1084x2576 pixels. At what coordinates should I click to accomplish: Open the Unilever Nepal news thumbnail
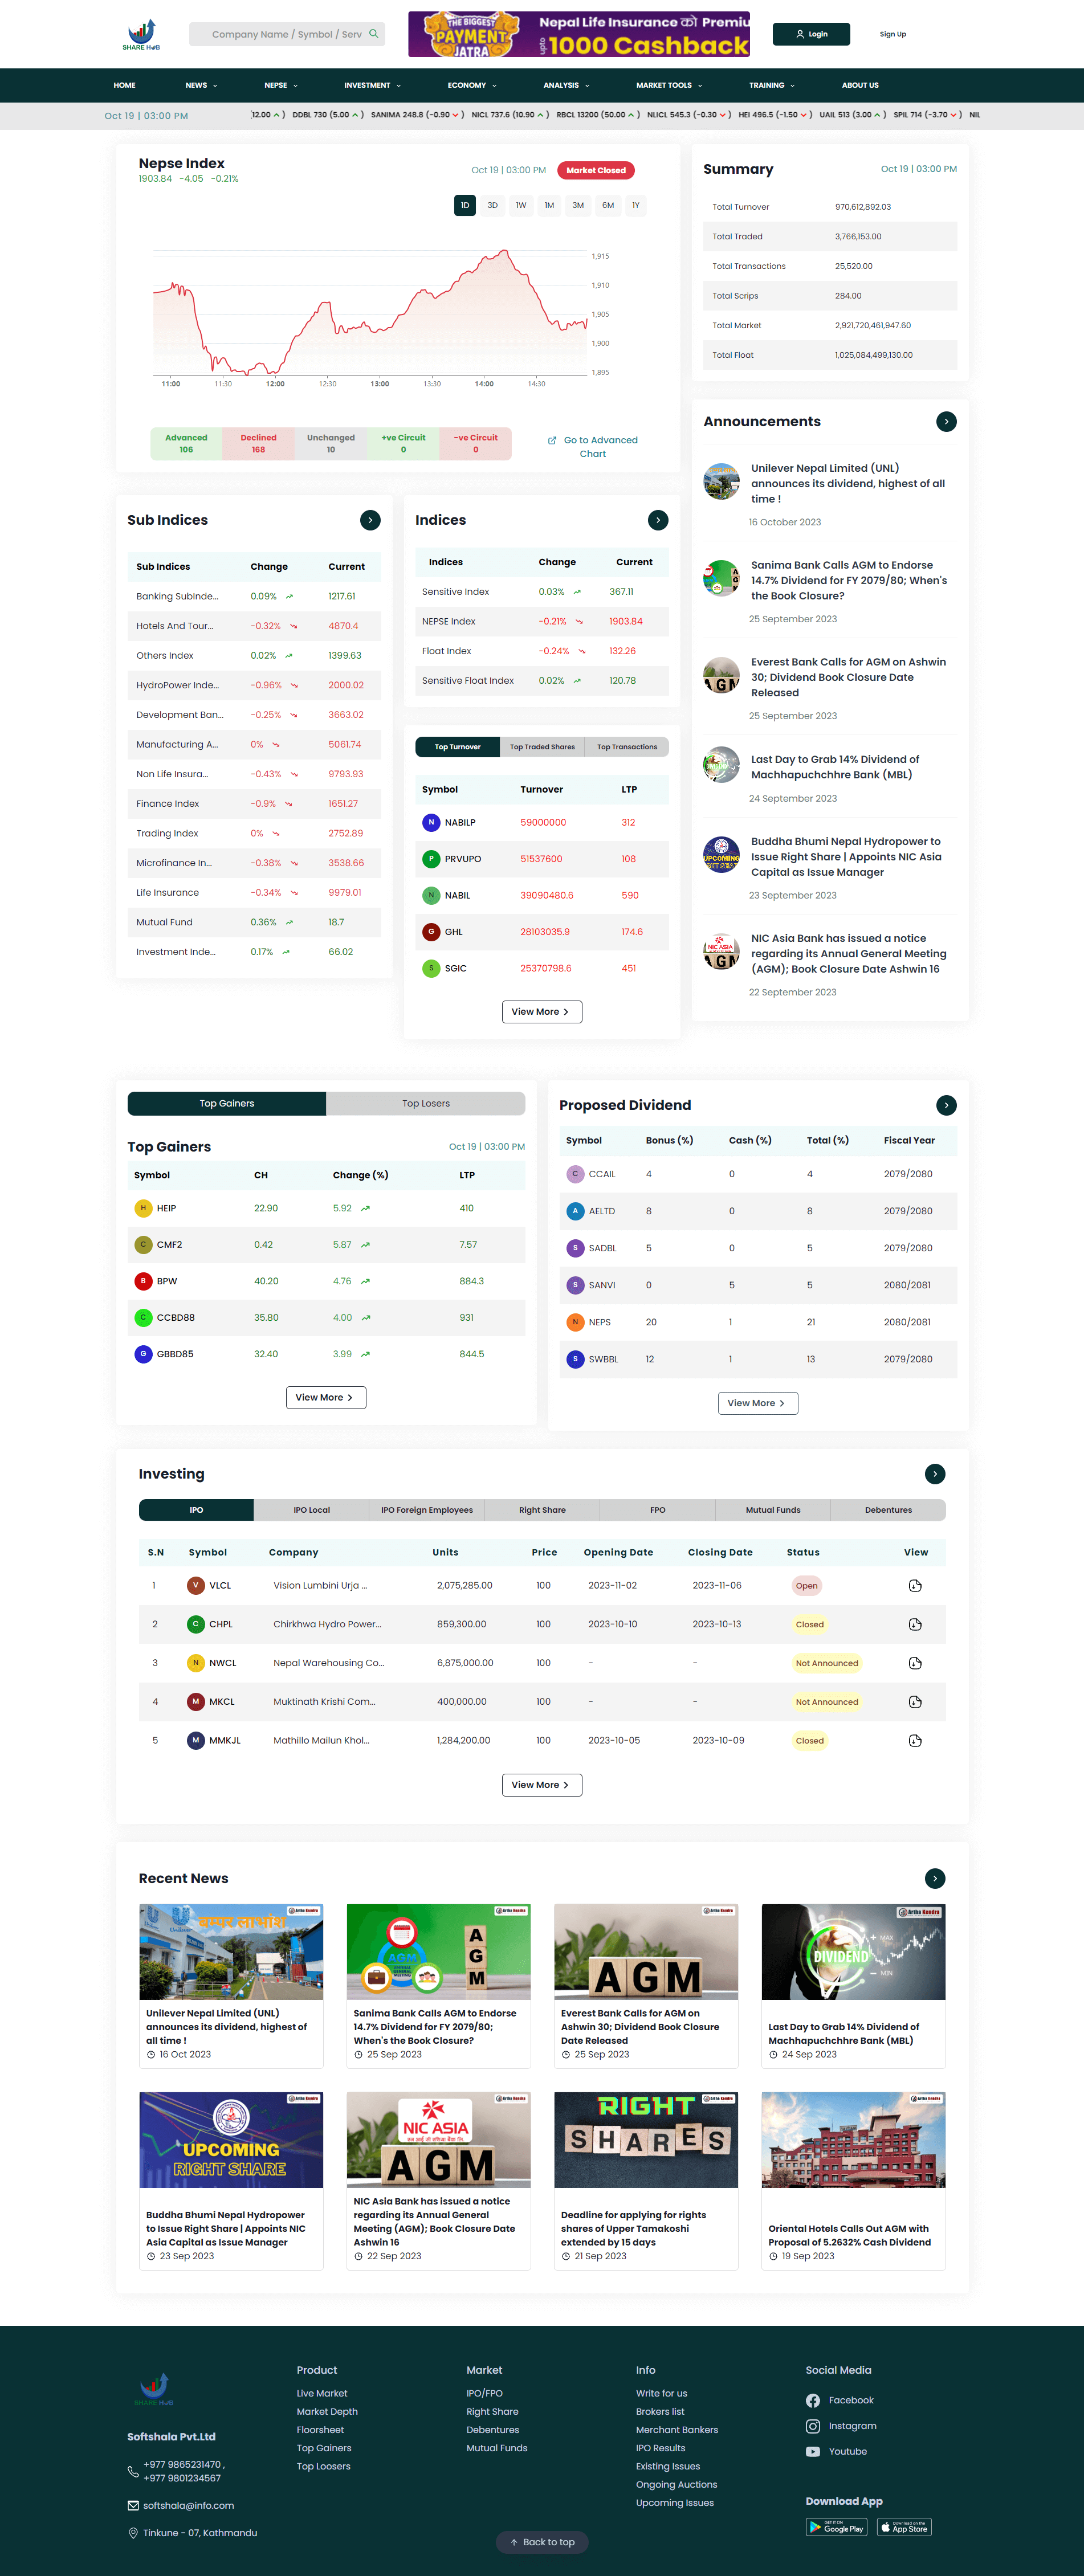(x=231, y=1952)
